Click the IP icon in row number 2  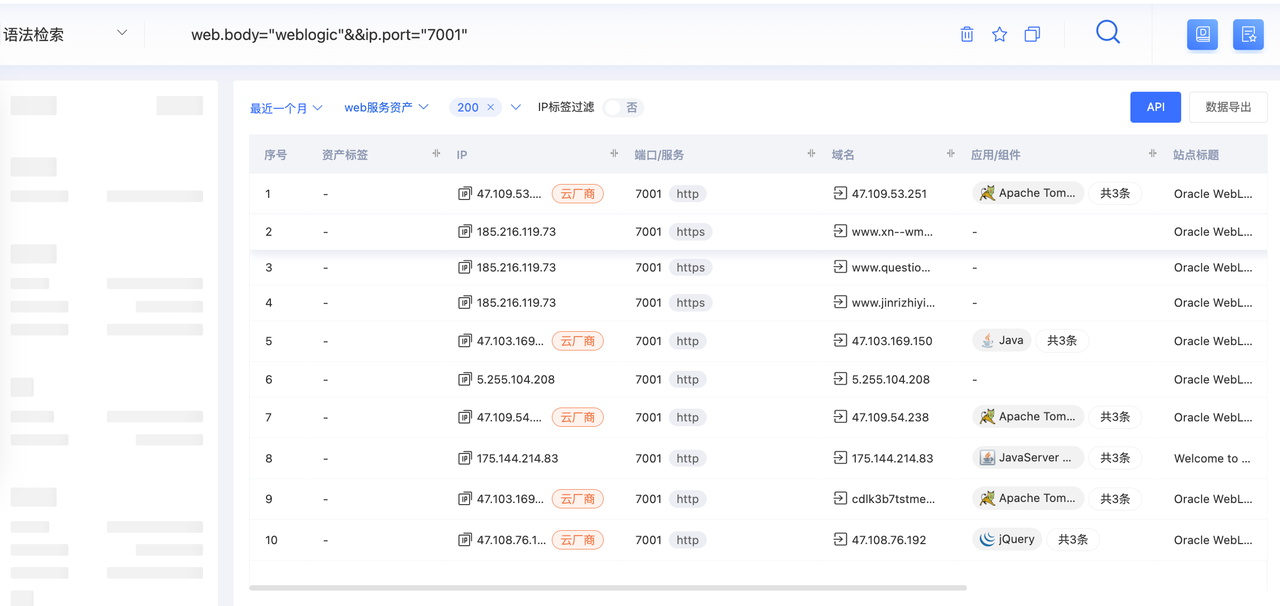(464, 232)
